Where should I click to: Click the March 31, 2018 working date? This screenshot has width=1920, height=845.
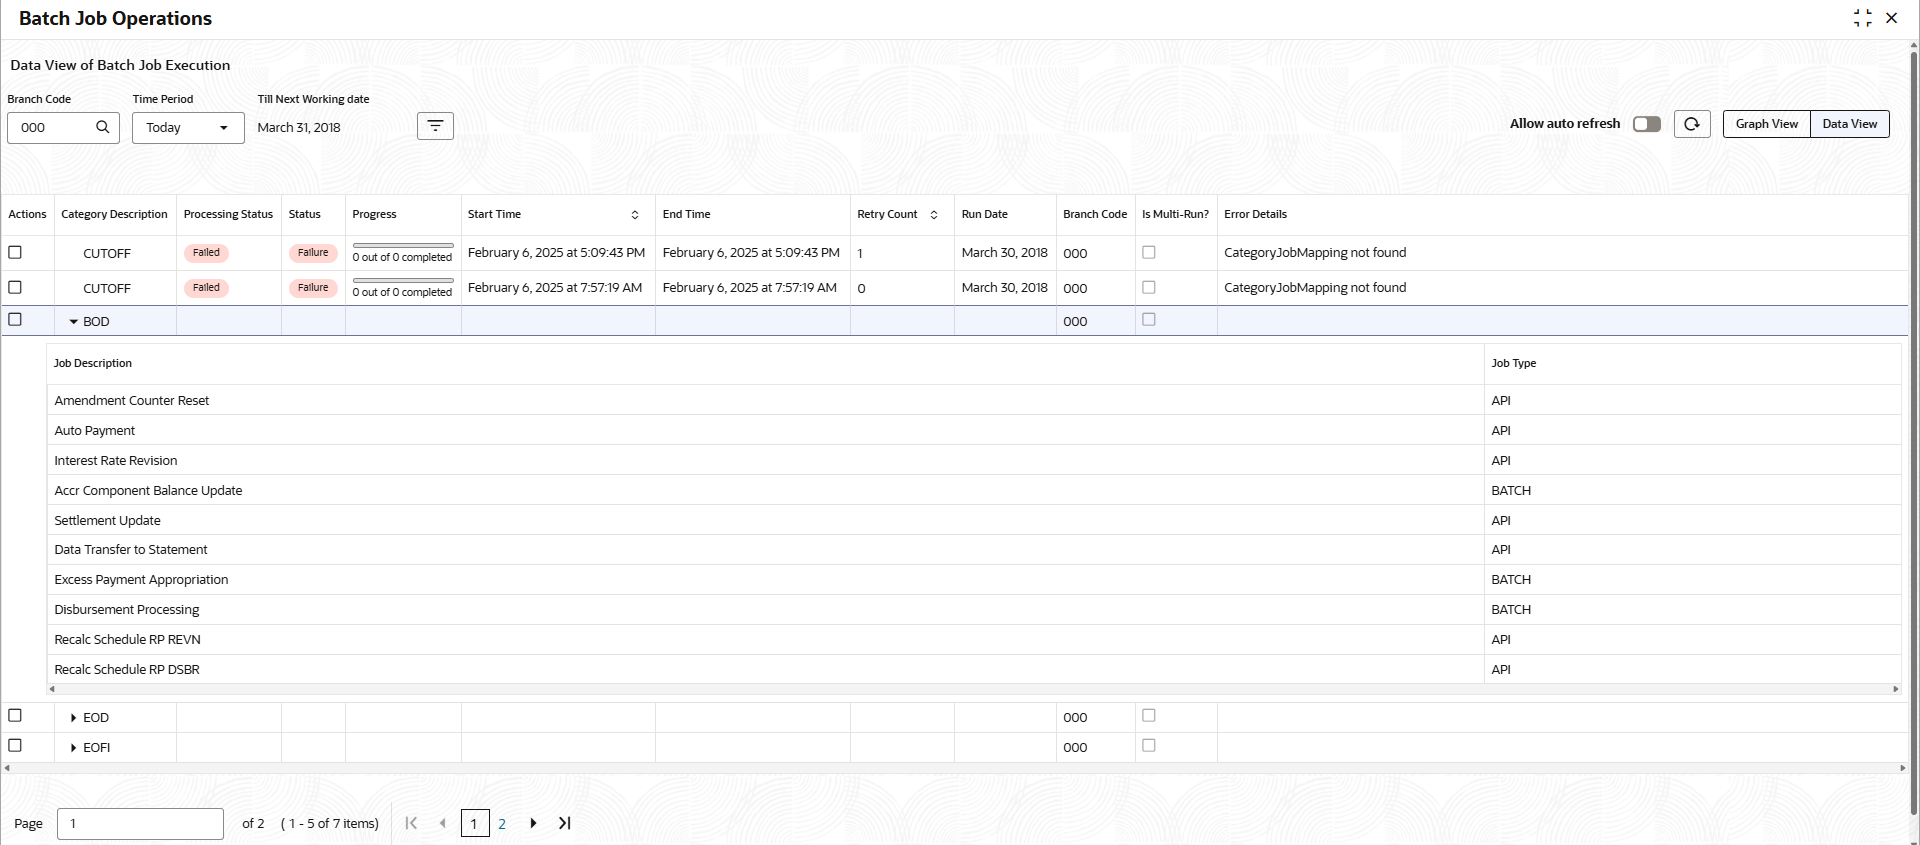(x=299, y=128)
